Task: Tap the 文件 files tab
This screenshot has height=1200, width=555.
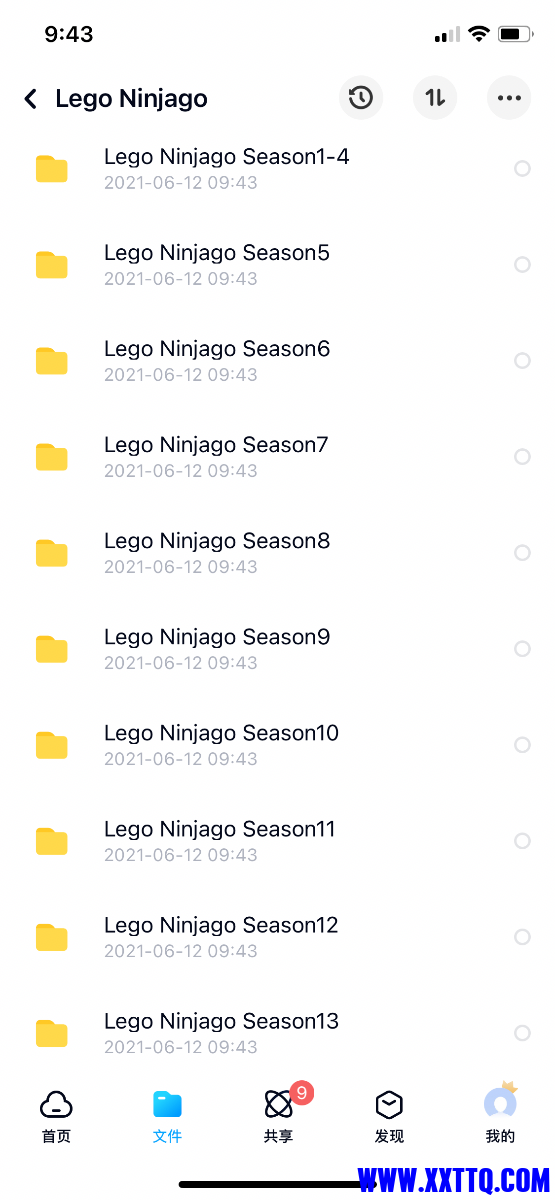Action: coord(167,1116)
